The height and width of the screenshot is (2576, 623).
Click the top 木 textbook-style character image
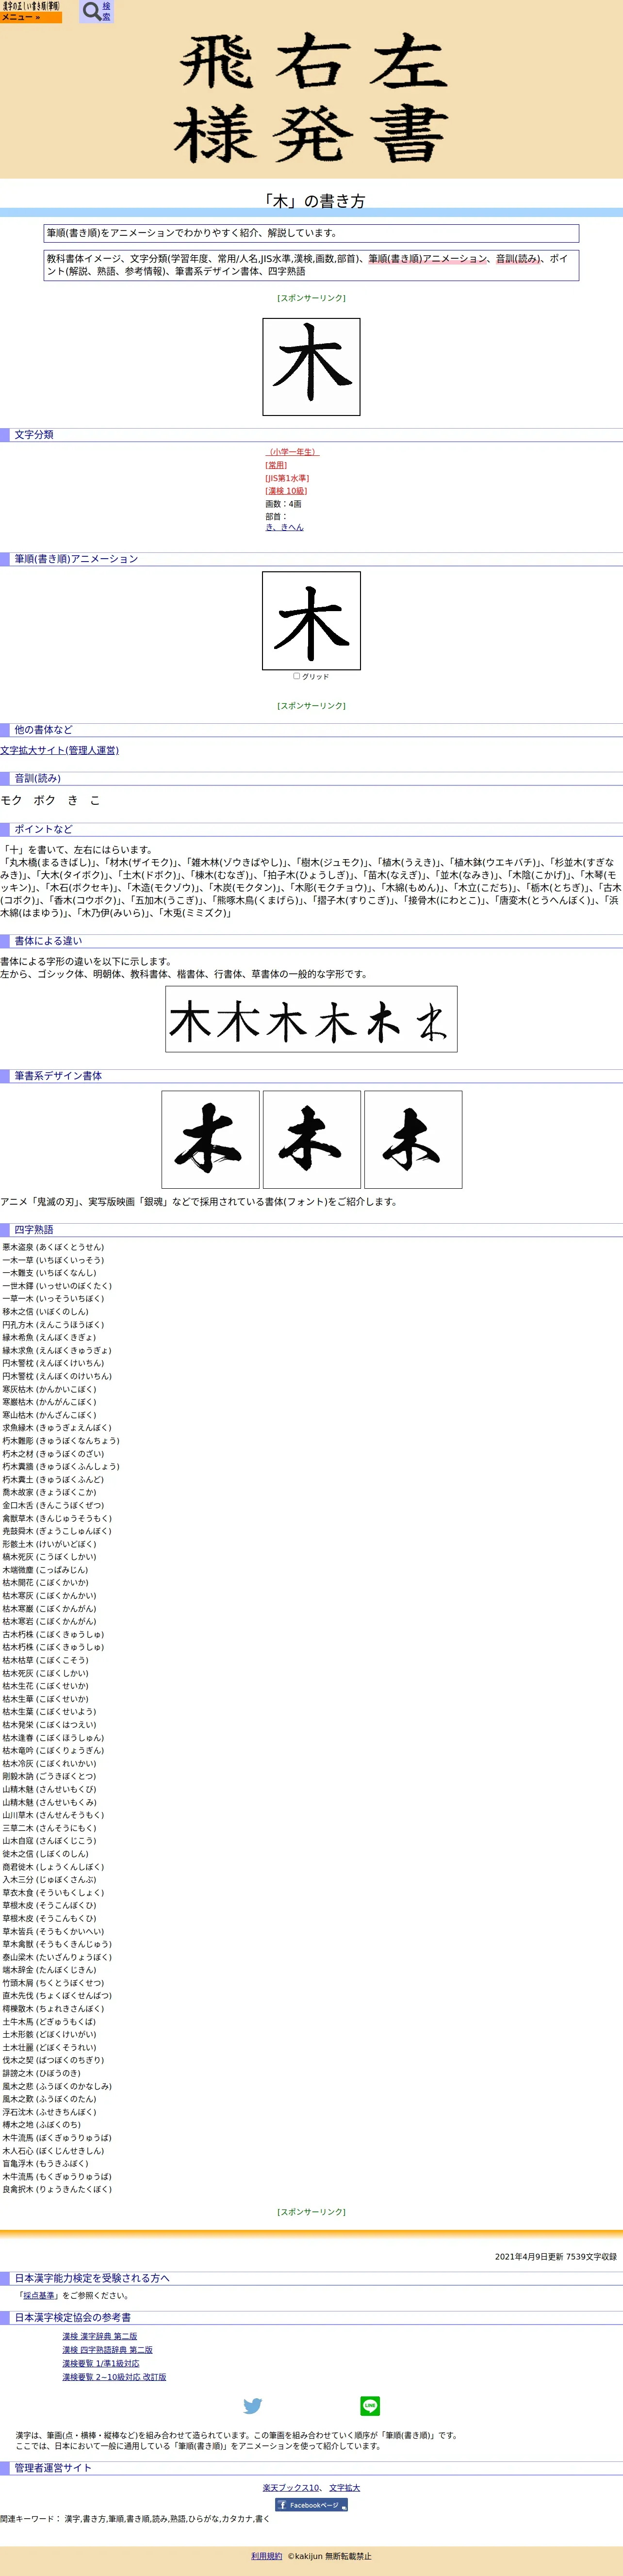click(x=311, y=367)
